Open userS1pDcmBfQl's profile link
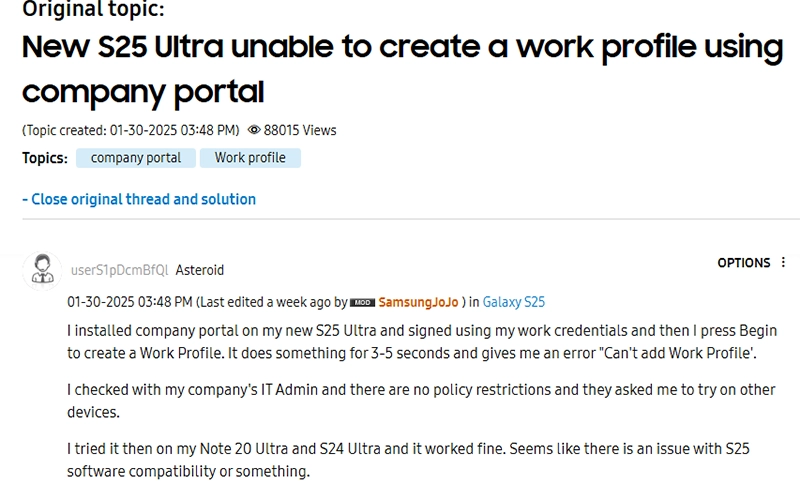Image resolution: width=800 pixels, height=500 pixels. tap(119, 270)
